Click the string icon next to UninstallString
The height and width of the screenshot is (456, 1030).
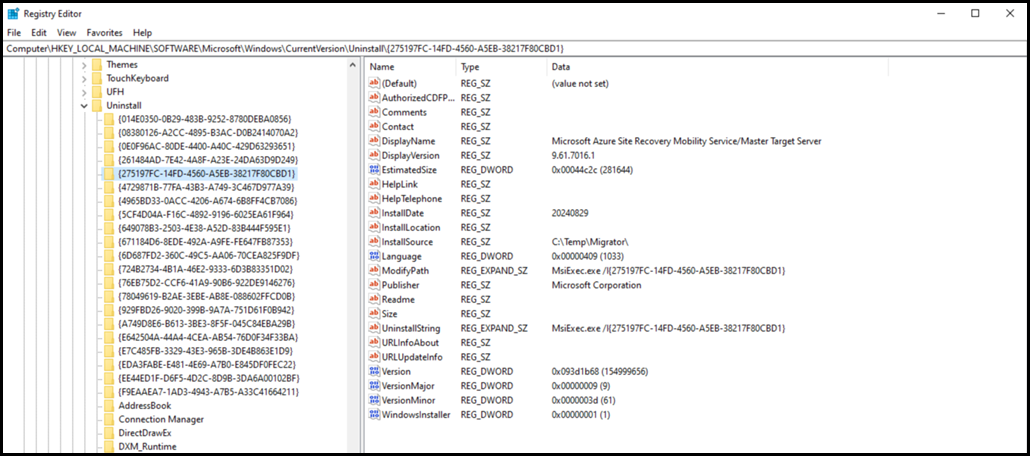[x=374, y=328]
